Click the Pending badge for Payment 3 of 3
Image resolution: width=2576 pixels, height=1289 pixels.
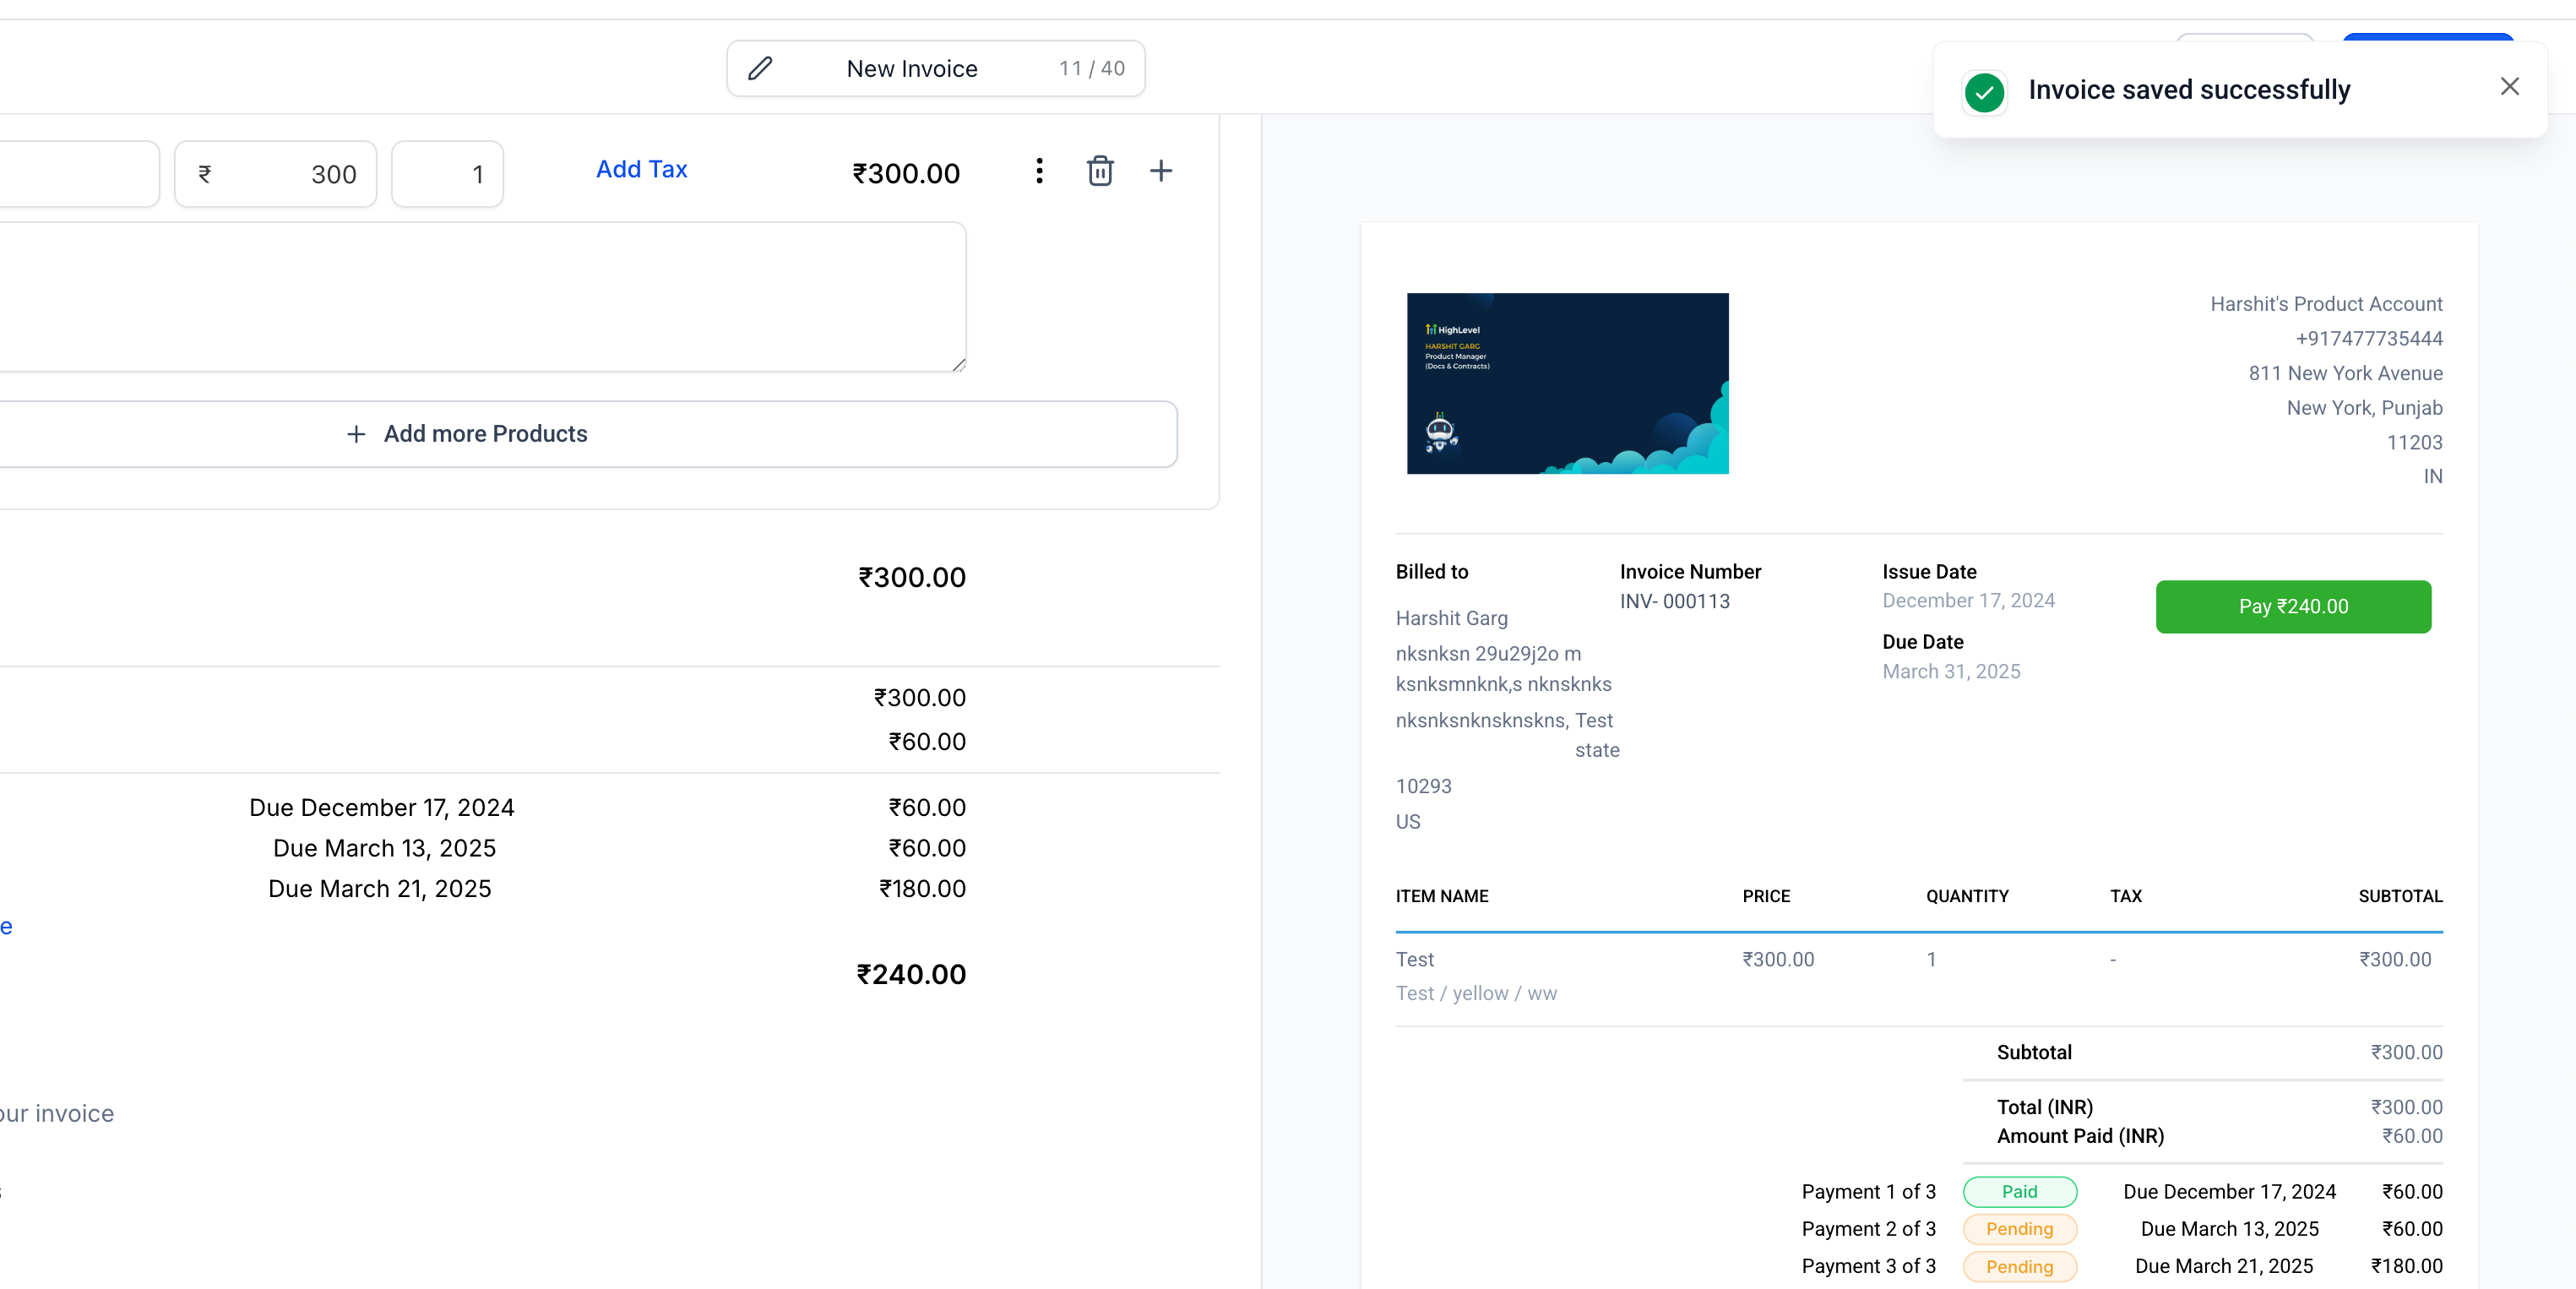point(2019,1266)
